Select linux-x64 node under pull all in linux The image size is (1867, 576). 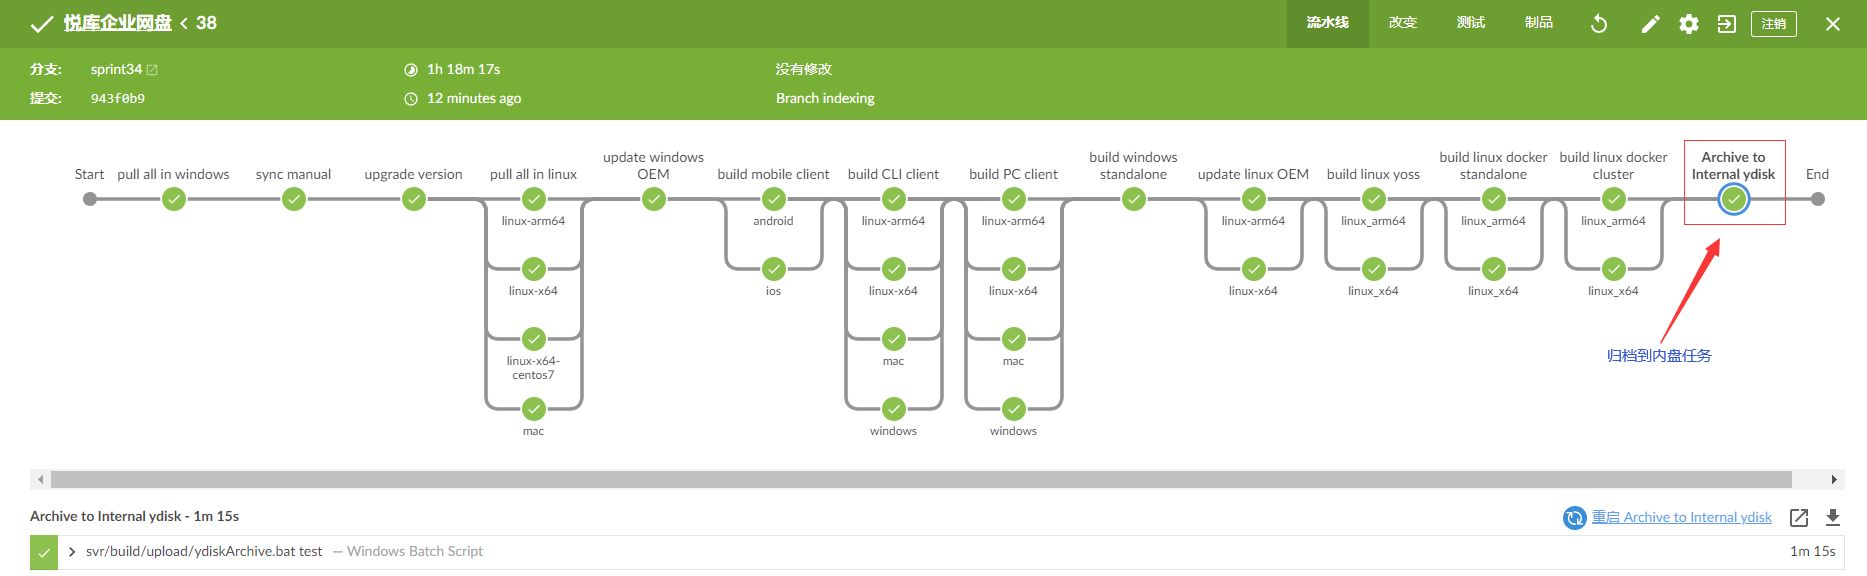(x=534, y=269)
